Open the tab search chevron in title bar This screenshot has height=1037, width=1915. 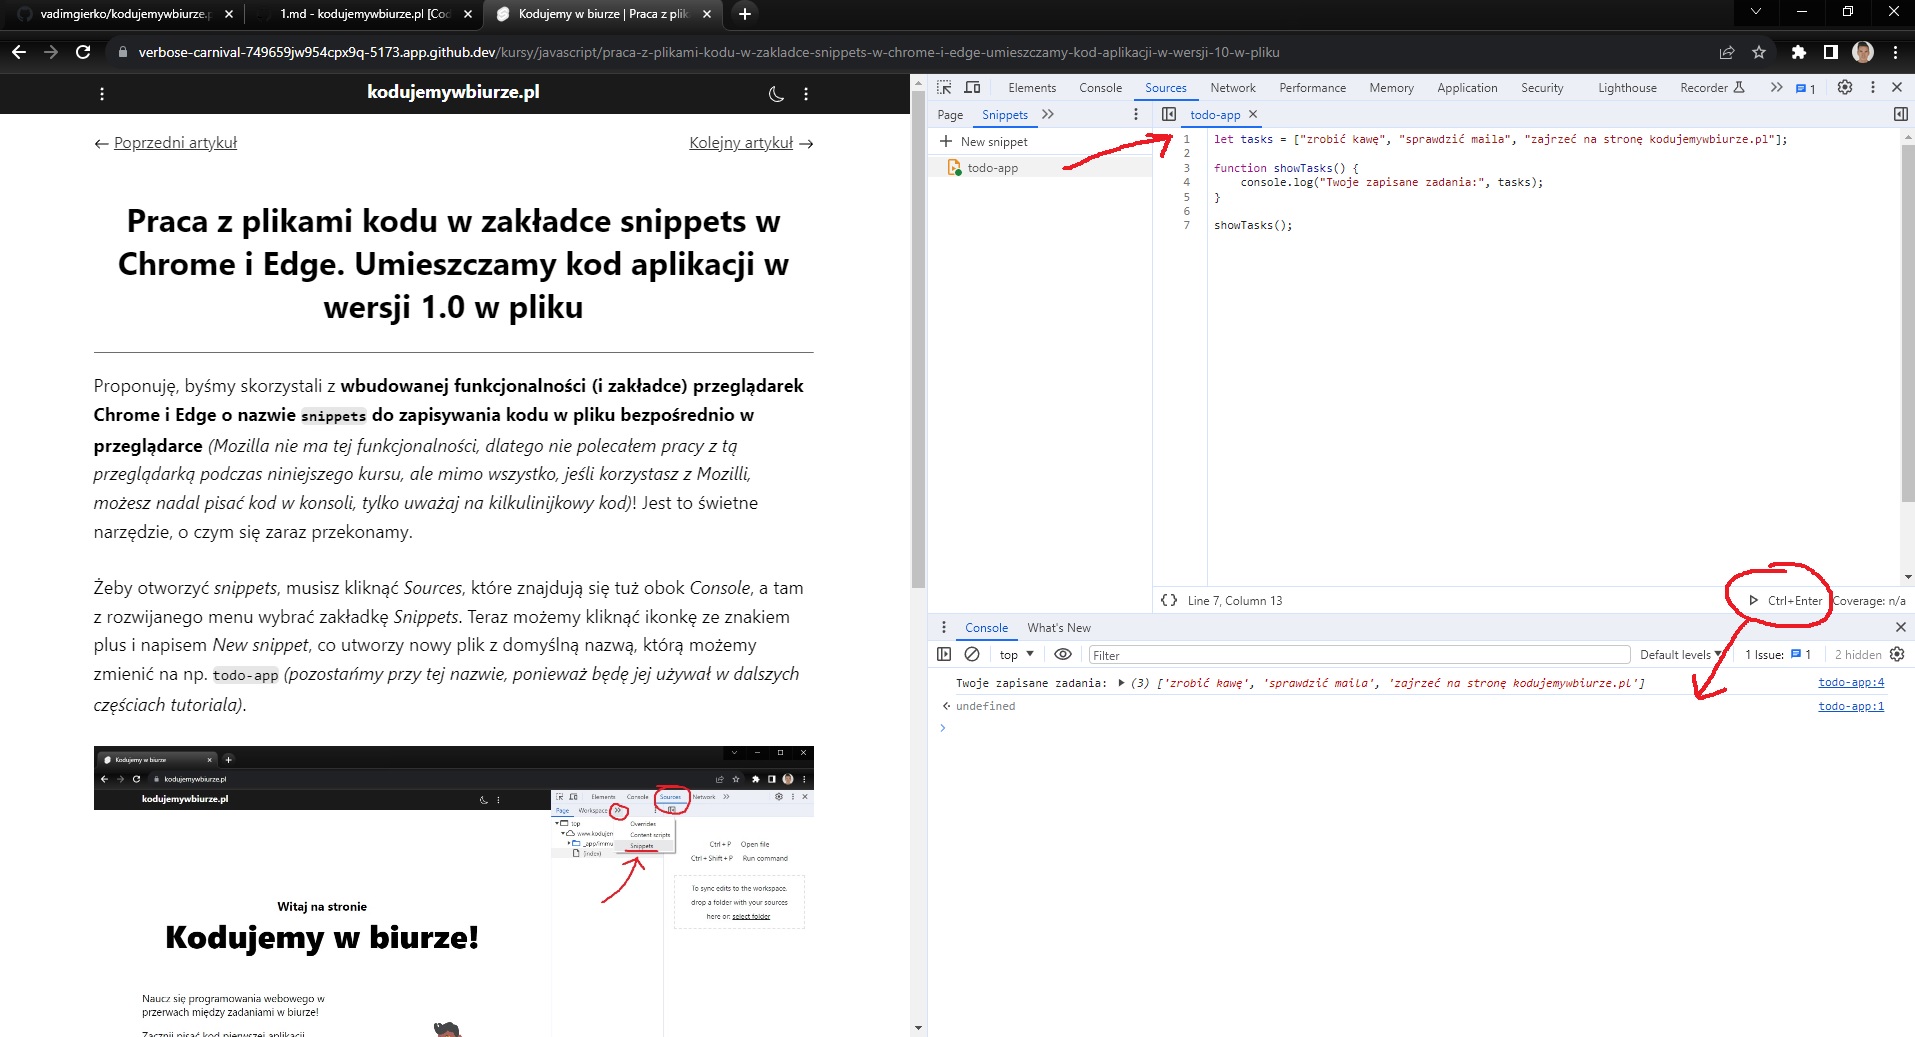[1755, 12]
